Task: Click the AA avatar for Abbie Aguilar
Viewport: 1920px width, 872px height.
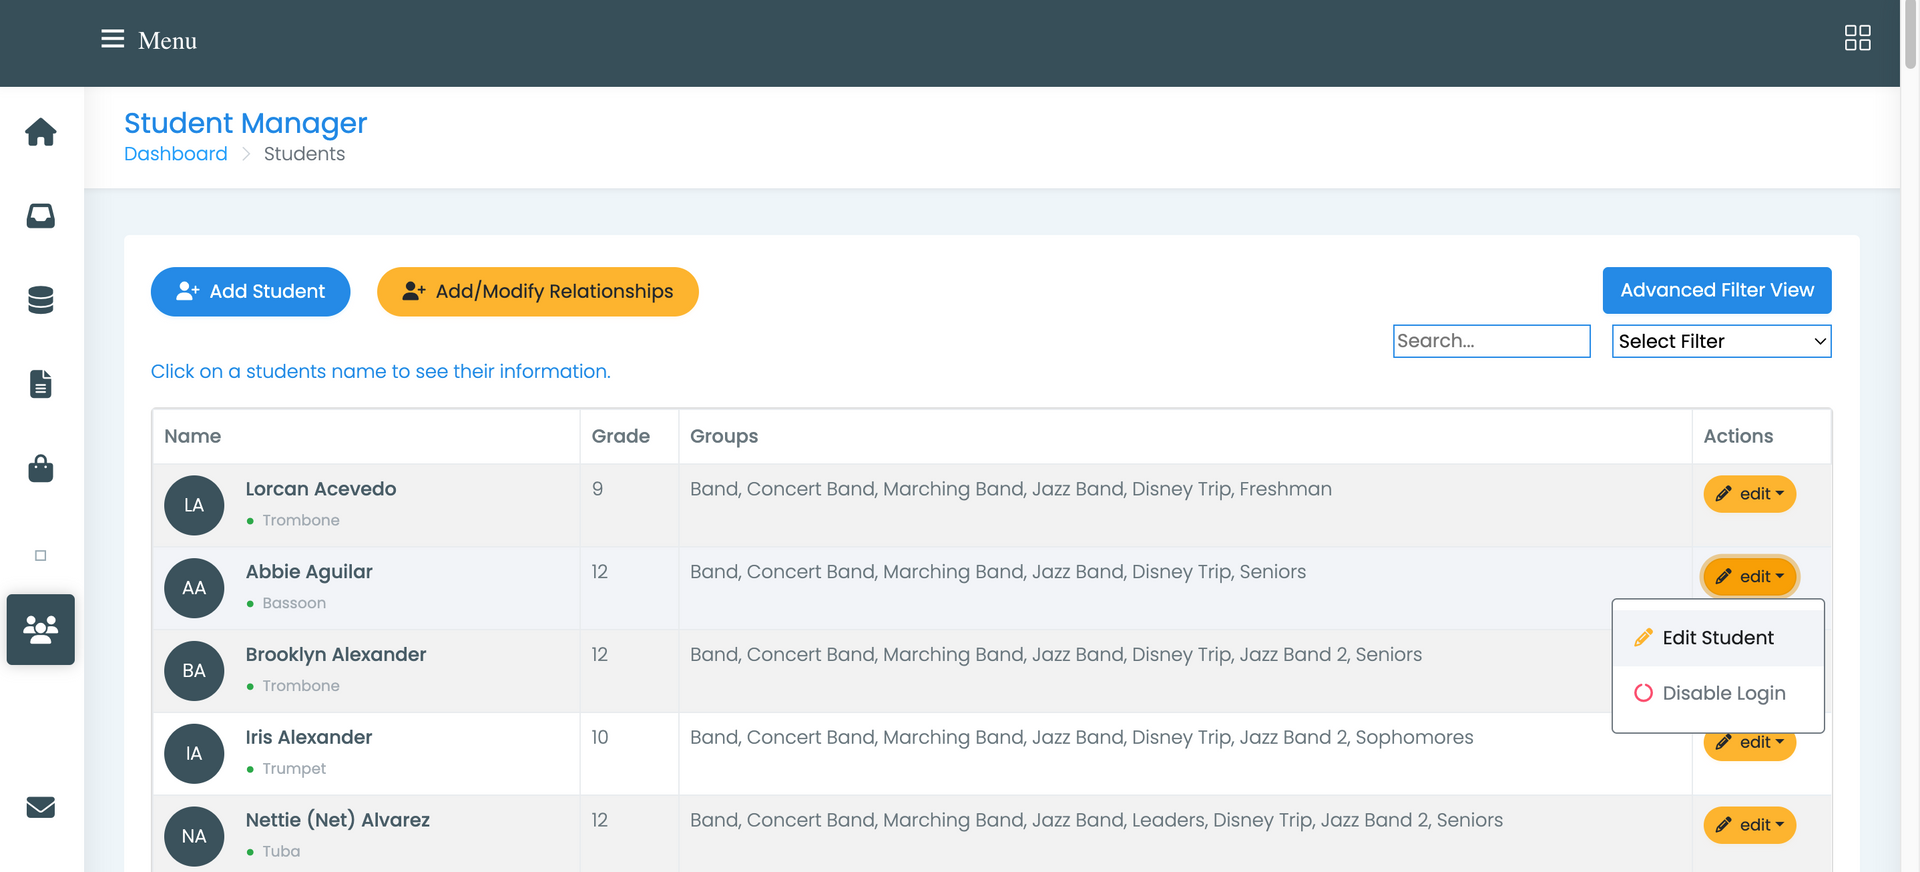Action: point(194,588)
